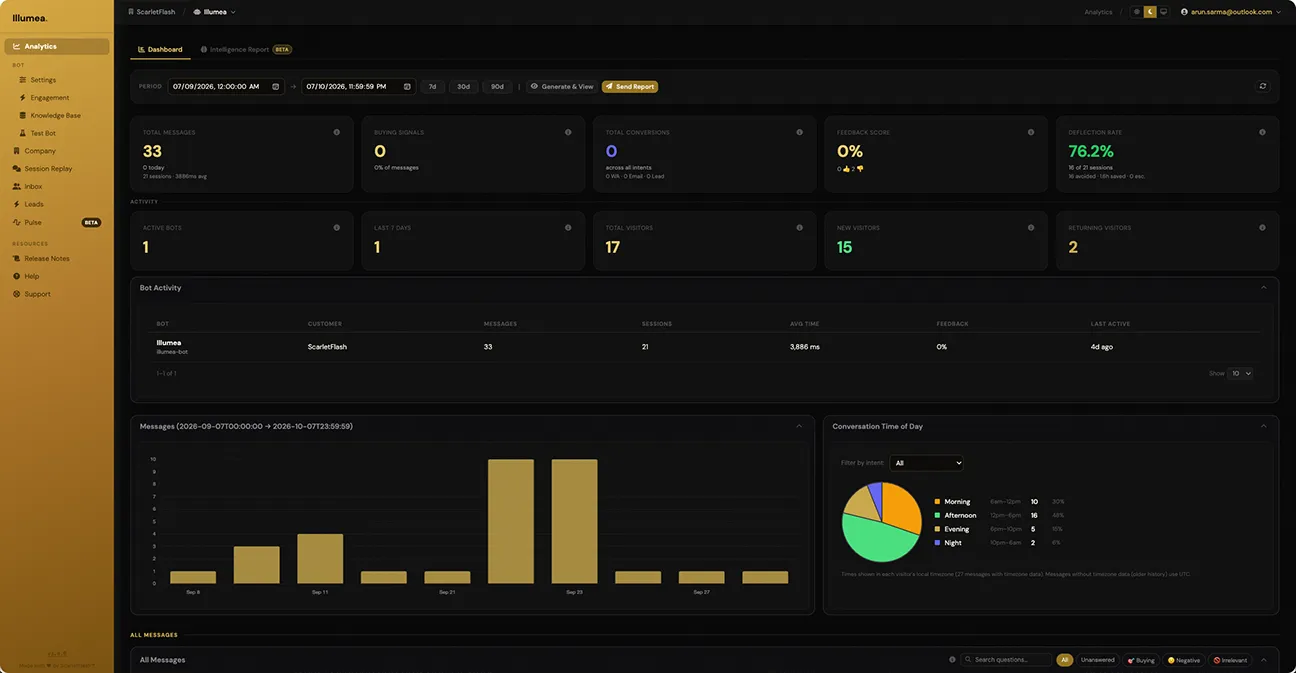Click the Illumea bot table row
1296x673 pixels.
[x=705, y=347]
